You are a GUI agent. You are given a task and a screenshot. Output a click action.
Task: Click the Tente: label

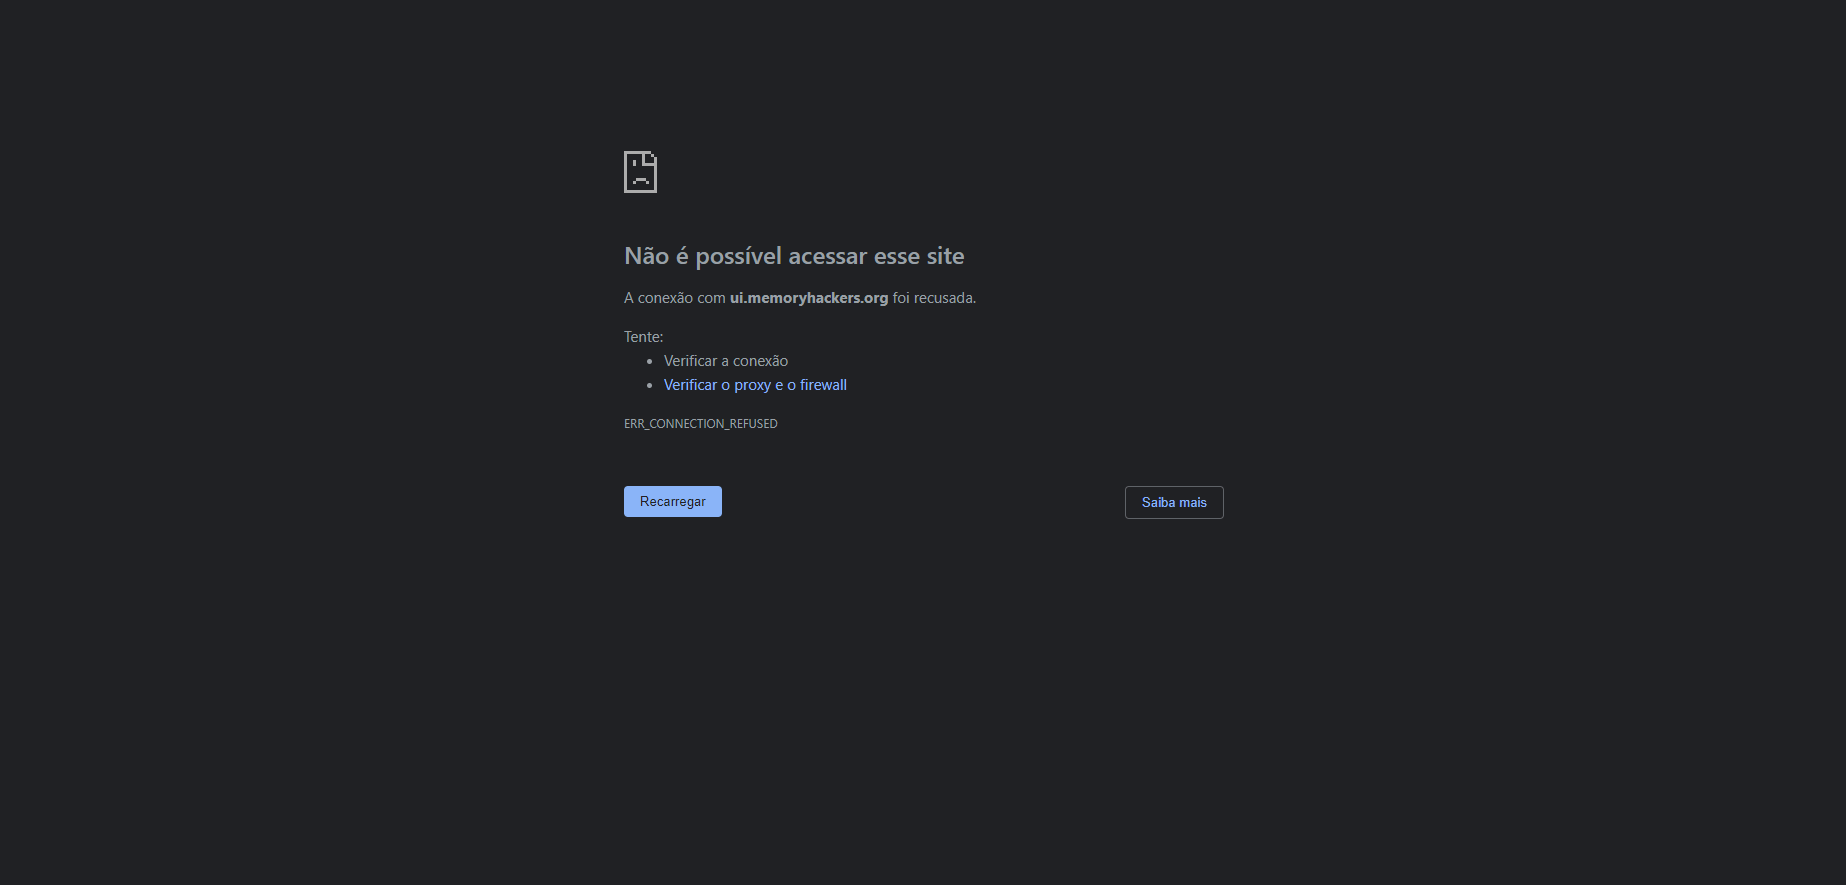click(x=643, y=337)
